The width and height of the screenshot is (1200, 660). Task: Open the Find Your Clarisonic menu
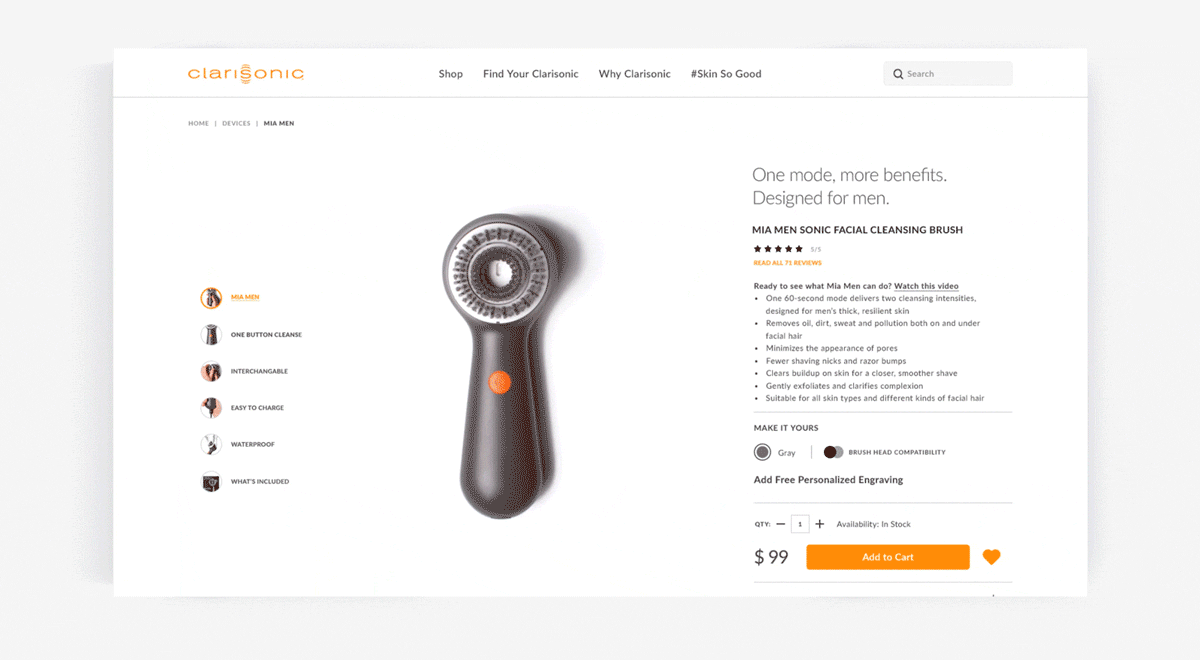tap(531, 74)
